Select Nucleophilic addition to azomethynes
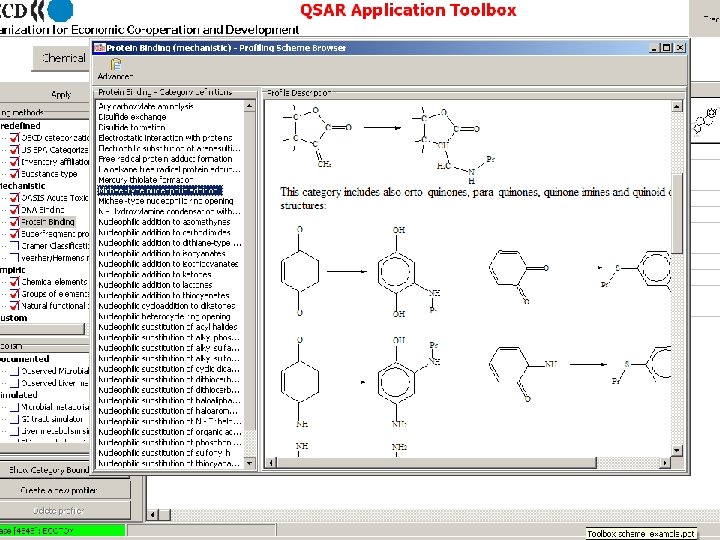 [x=164, y=222]
